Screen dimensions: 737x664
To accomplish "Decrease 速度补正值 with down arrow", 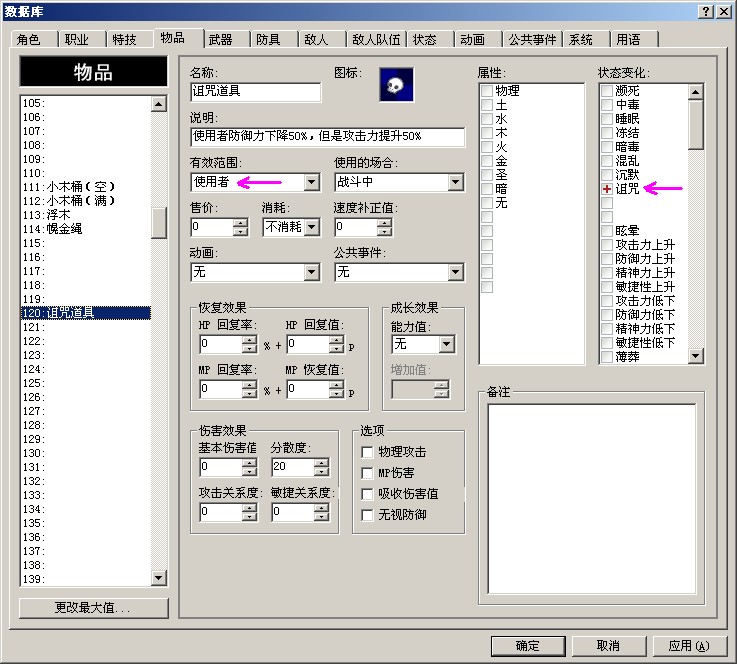I will 384,231.
